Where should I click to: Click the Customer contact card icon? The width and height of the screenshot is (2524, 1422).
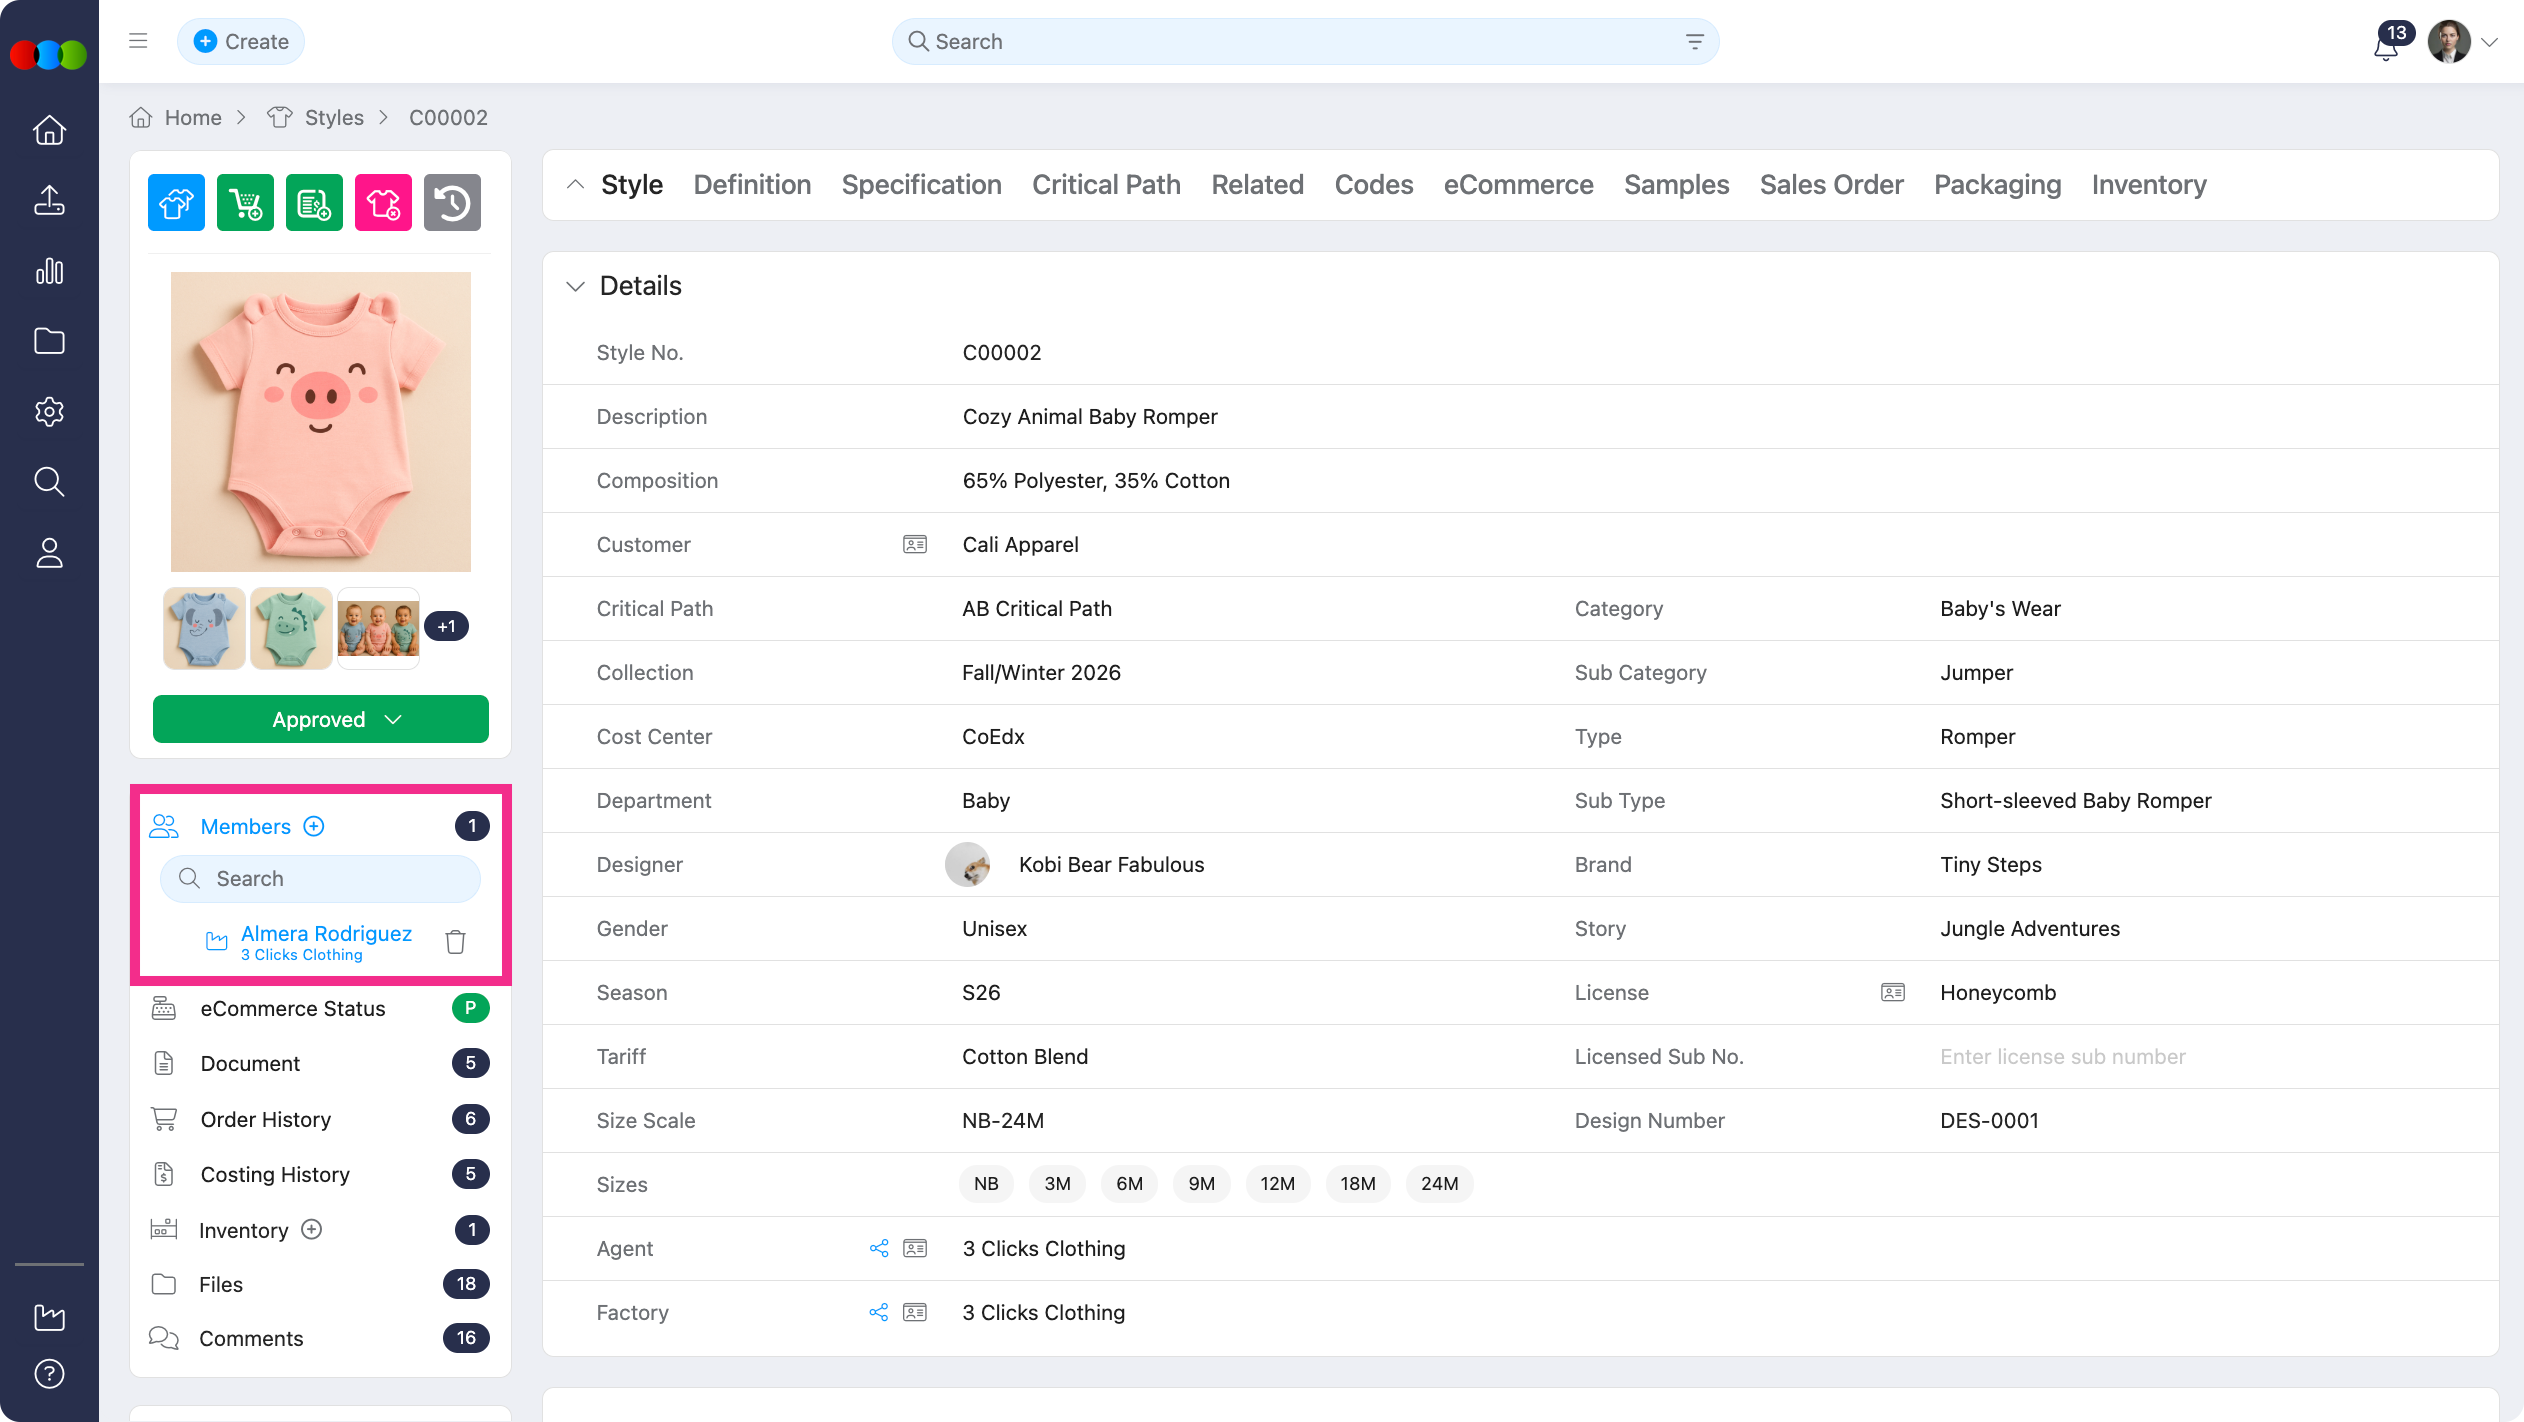914,544
